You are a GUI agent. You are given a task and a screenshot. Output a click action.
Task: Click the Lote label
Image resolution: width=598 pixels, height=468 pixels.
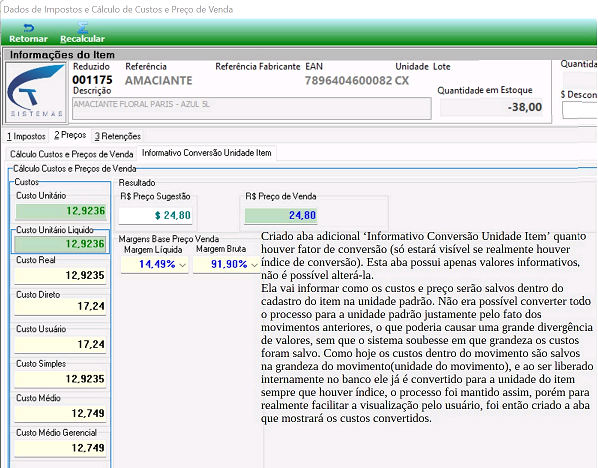coord(442,67)
